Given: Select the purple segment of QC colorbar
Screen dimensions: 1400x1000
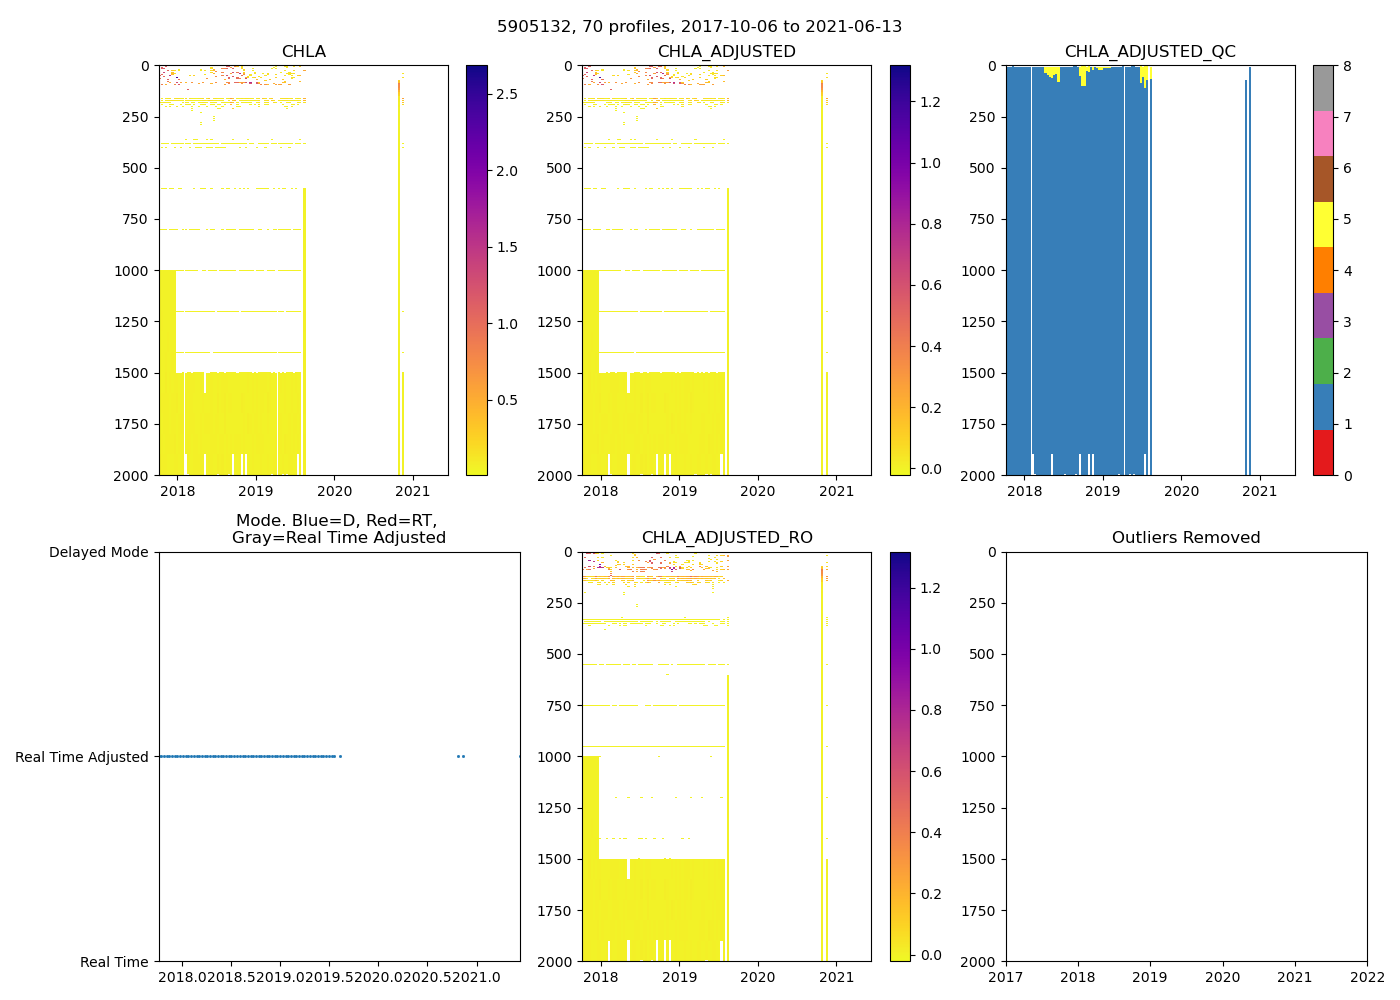Looking at the screenshot, I should tap(1323, 315).
